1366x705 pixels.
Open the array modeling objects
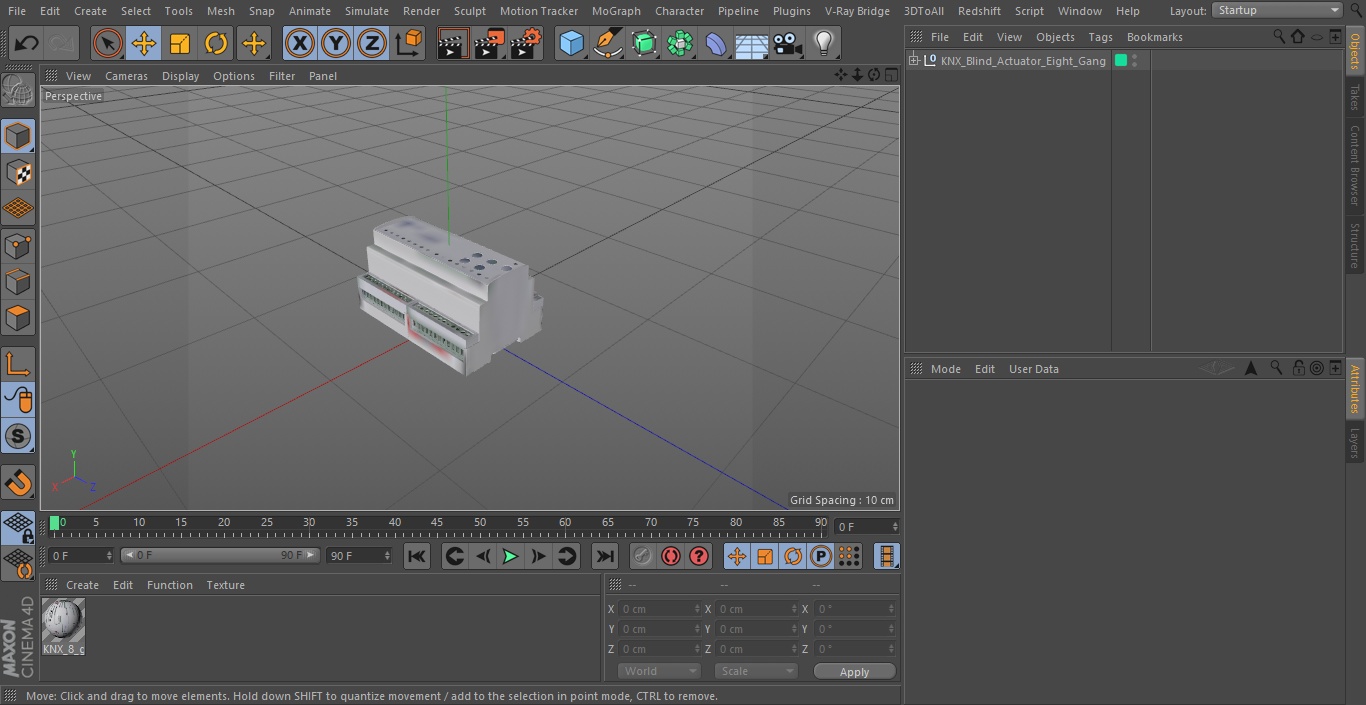pyautogui.click(x=680, y=43)
